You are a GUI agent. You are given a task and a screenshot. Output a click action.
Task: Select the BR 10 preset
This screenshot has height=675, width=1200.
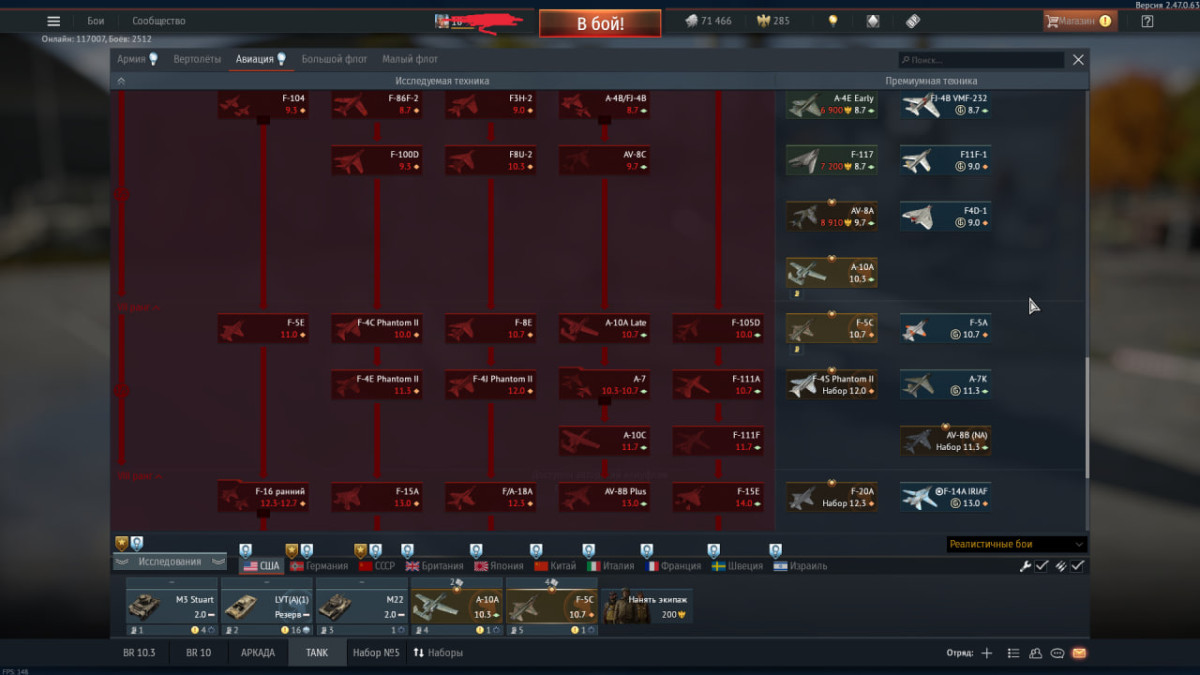pyautogui.click(x=198, y=653)
